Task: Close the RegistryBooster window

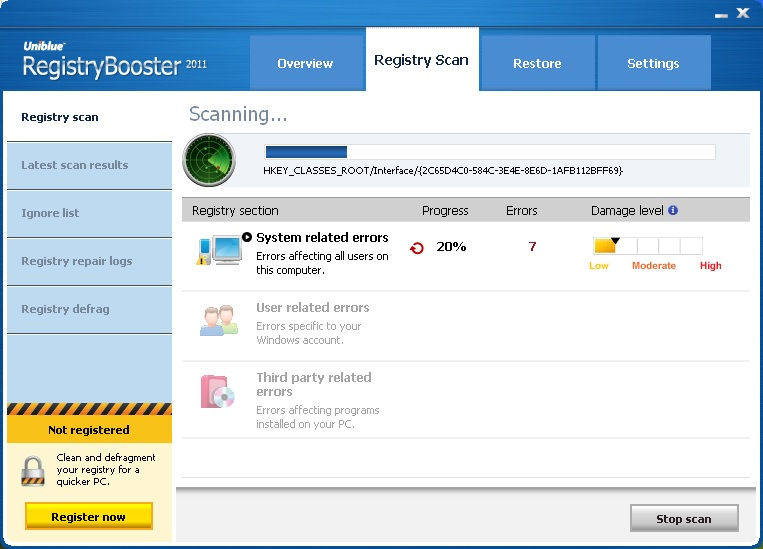Action: 743,13
